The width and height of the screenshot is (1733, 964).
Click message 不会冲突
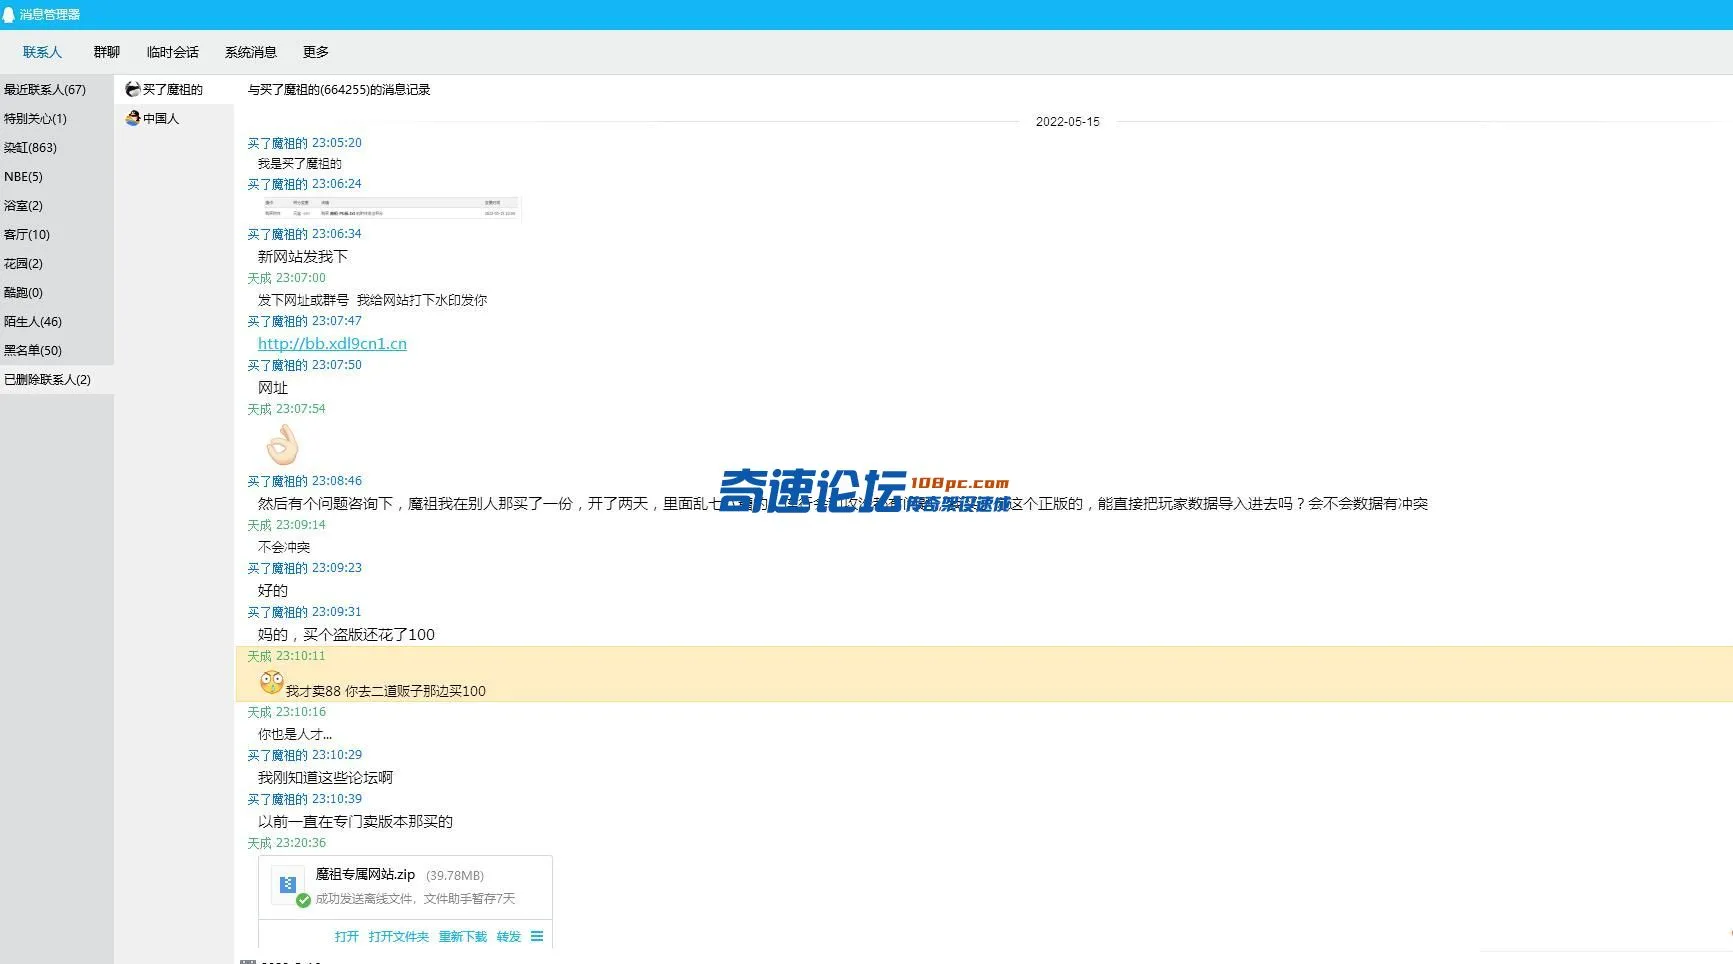point(284,547)
